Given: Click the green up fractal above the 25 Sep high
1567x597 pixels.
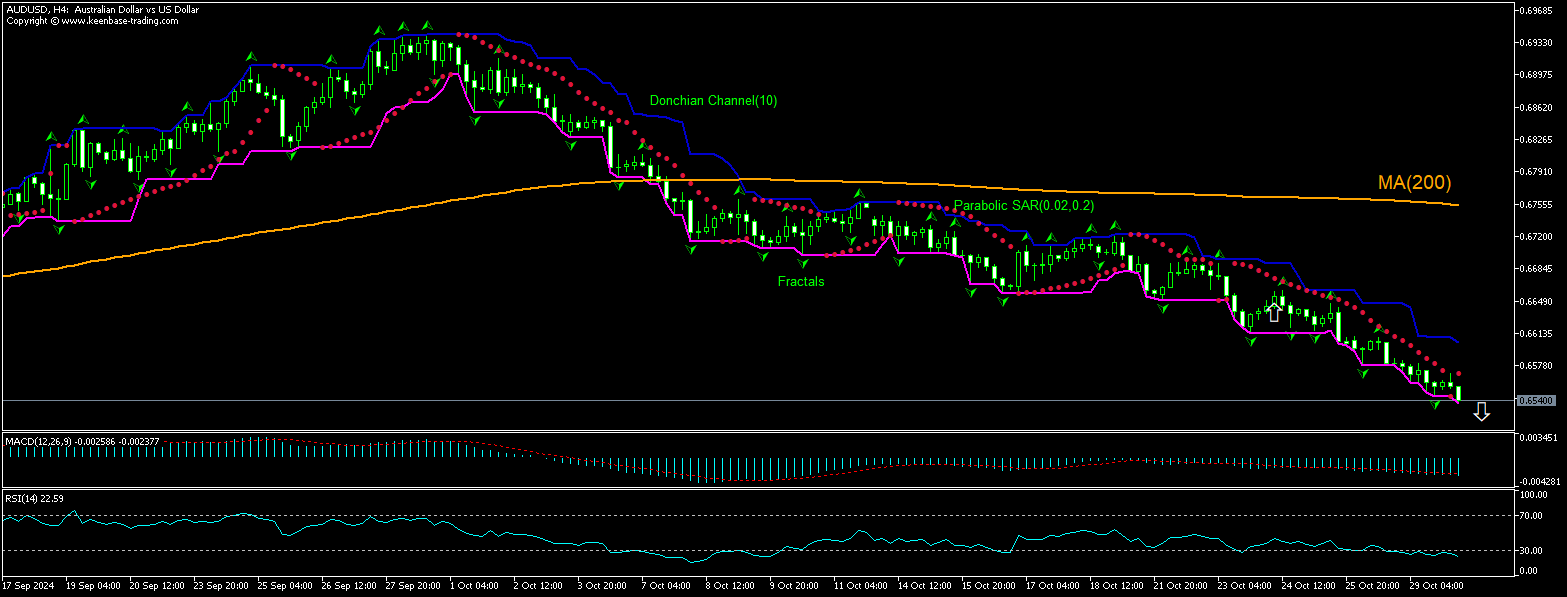Looking at the screenshot, I should [251, 57].
